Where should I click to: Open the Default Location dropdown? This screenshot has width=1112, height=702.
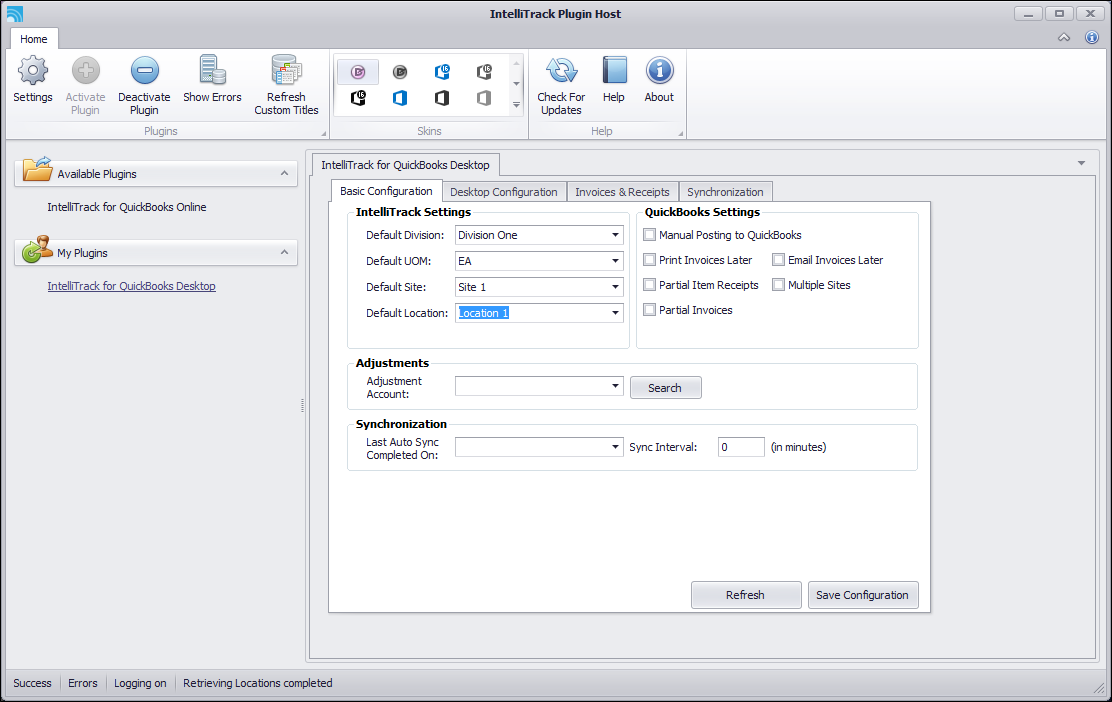615,313
